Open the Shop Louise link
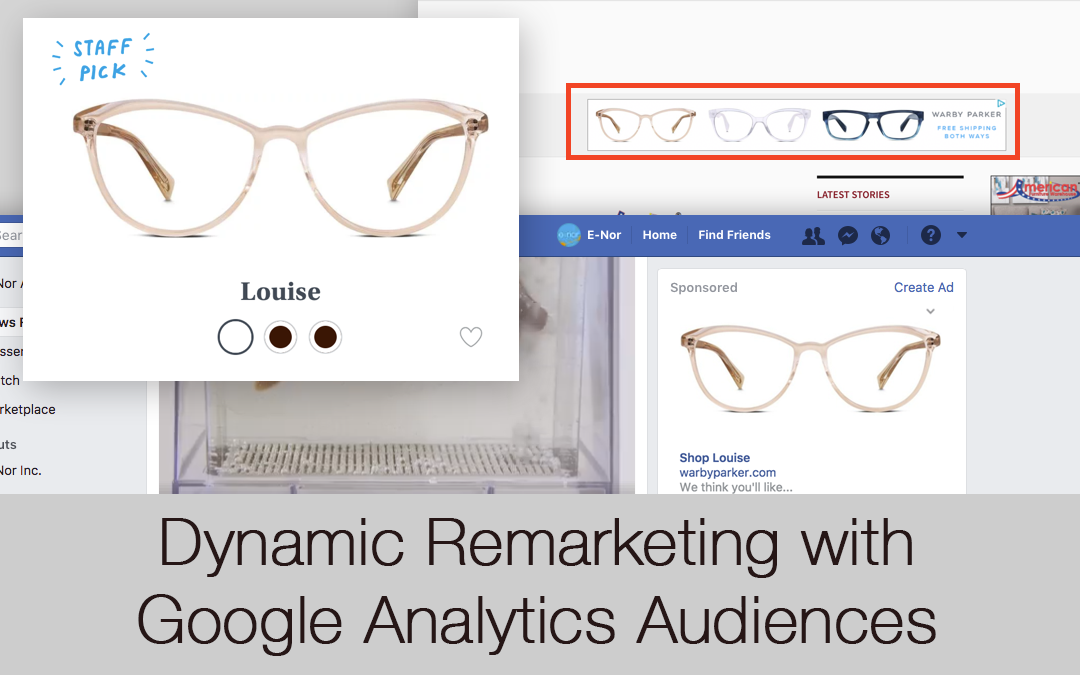1080x675 pixels. pos(714,457)
